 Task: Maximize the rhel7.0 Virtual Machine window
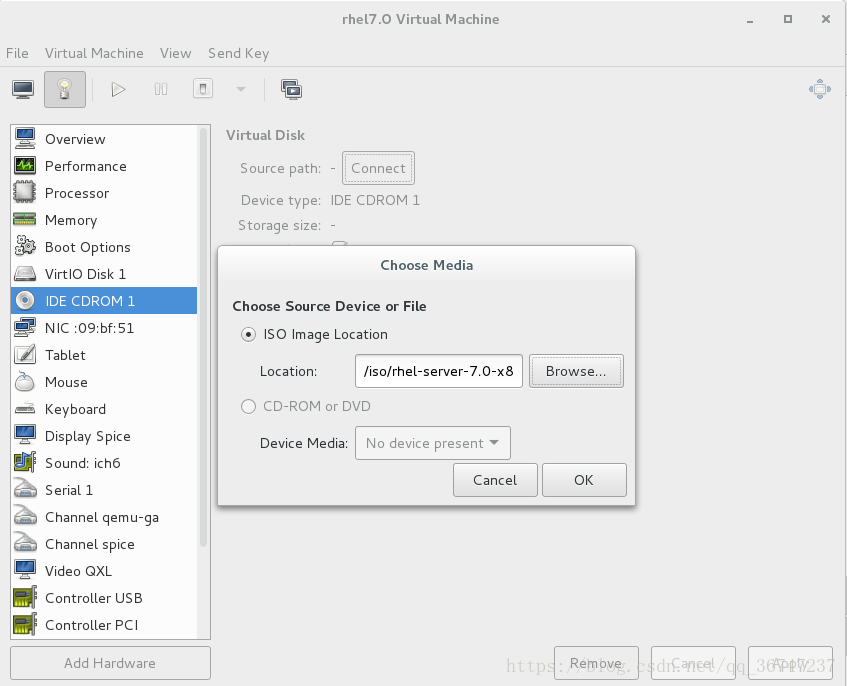coord(788,19)
